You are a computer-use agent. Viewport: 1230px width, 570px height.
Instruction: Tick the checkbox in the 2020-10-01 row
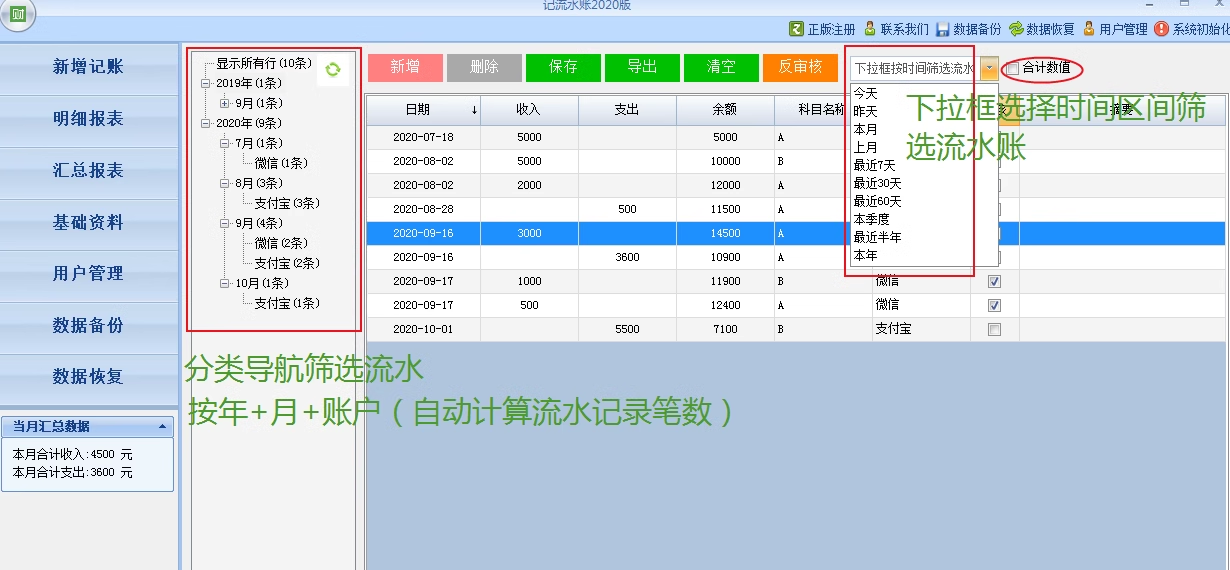[x=994, y=329]
